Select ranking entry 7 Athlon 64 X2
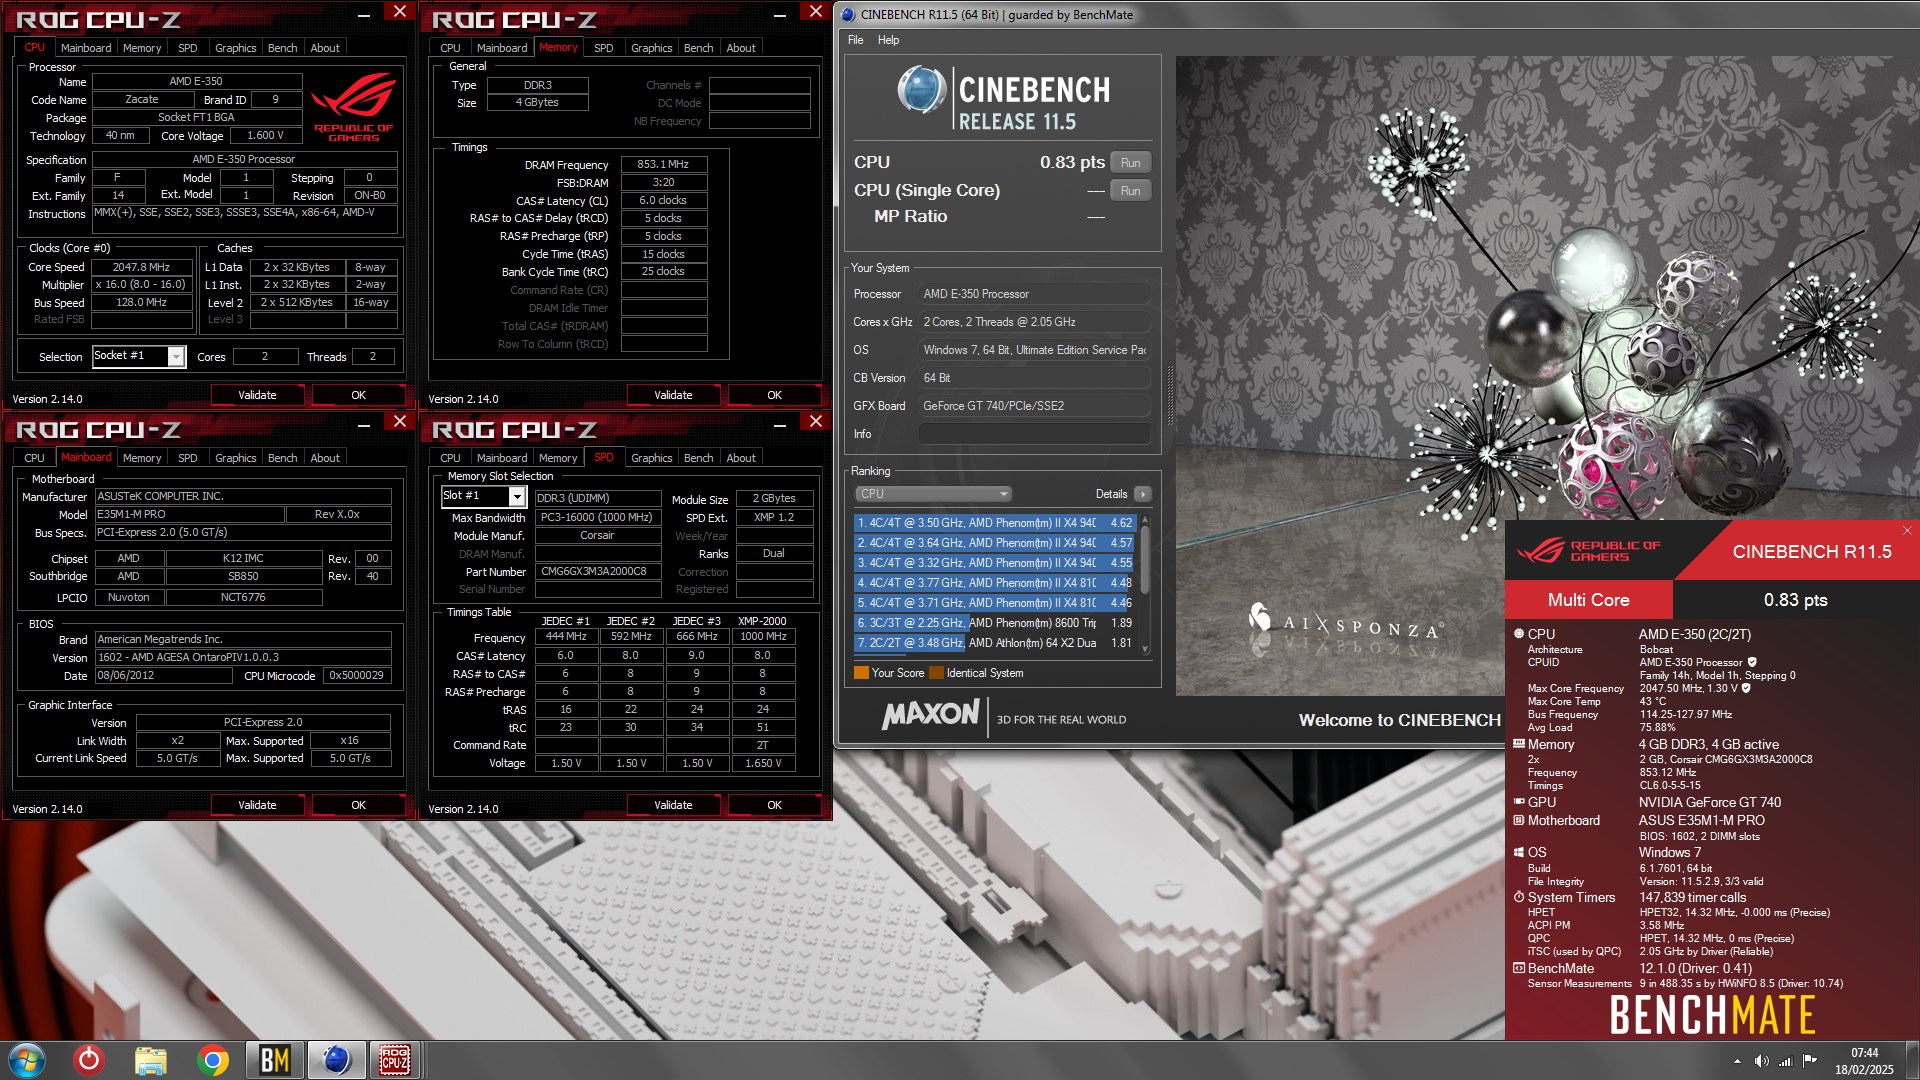 click(x=994, y=643)
